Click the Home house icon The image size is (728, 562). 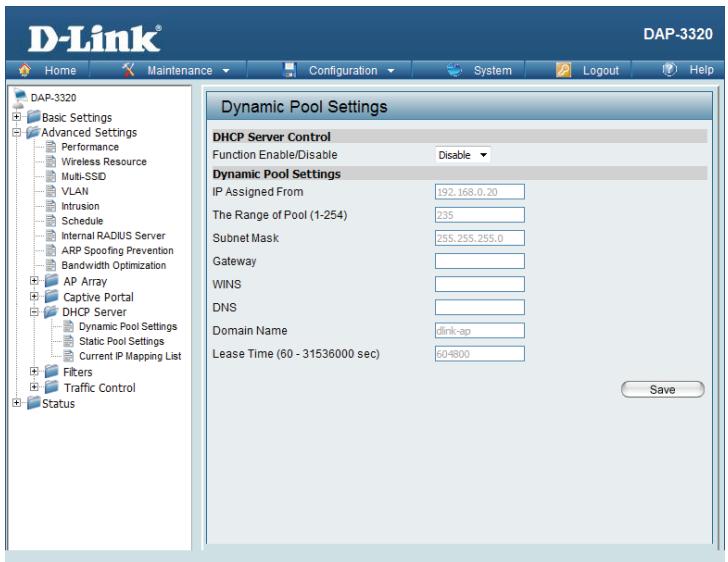tap(25, 70)
